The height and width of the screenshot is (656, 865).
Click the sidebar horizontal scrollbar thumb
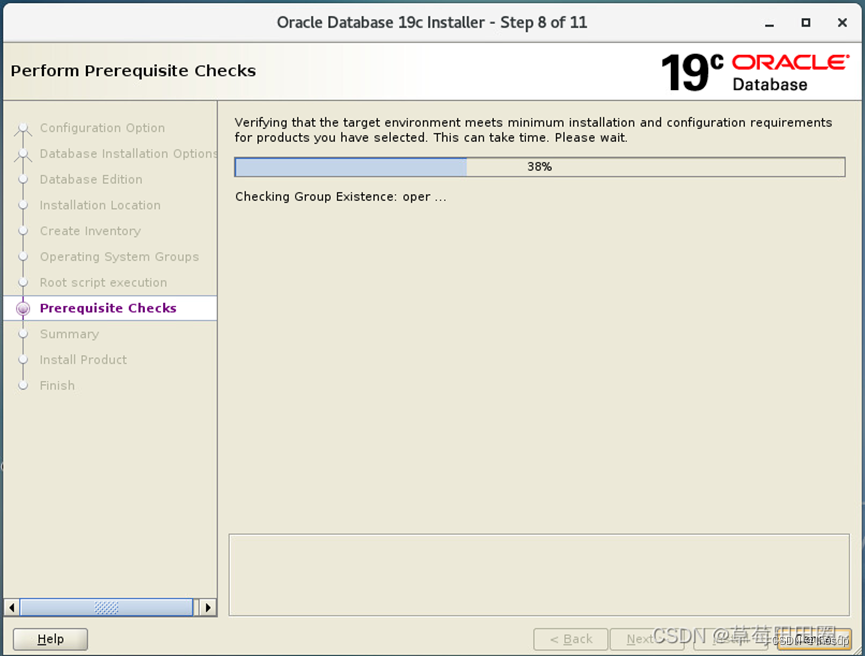click(106, 607)
